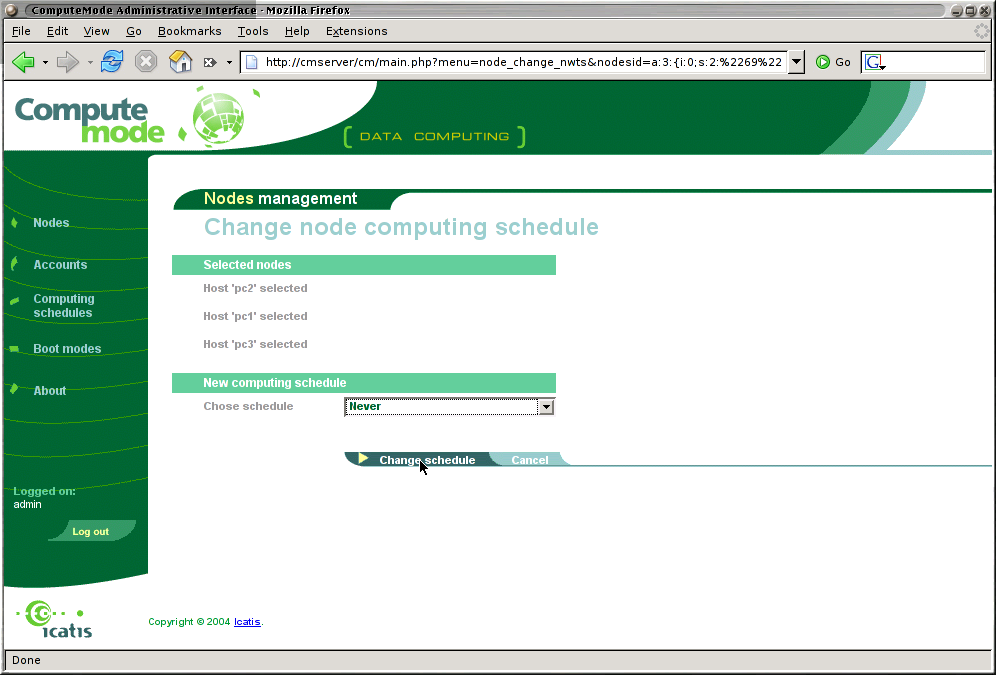
Task: Open the Chose schedule dropdown showing Never
Action: pyautogui.click(x=449, y=406)
